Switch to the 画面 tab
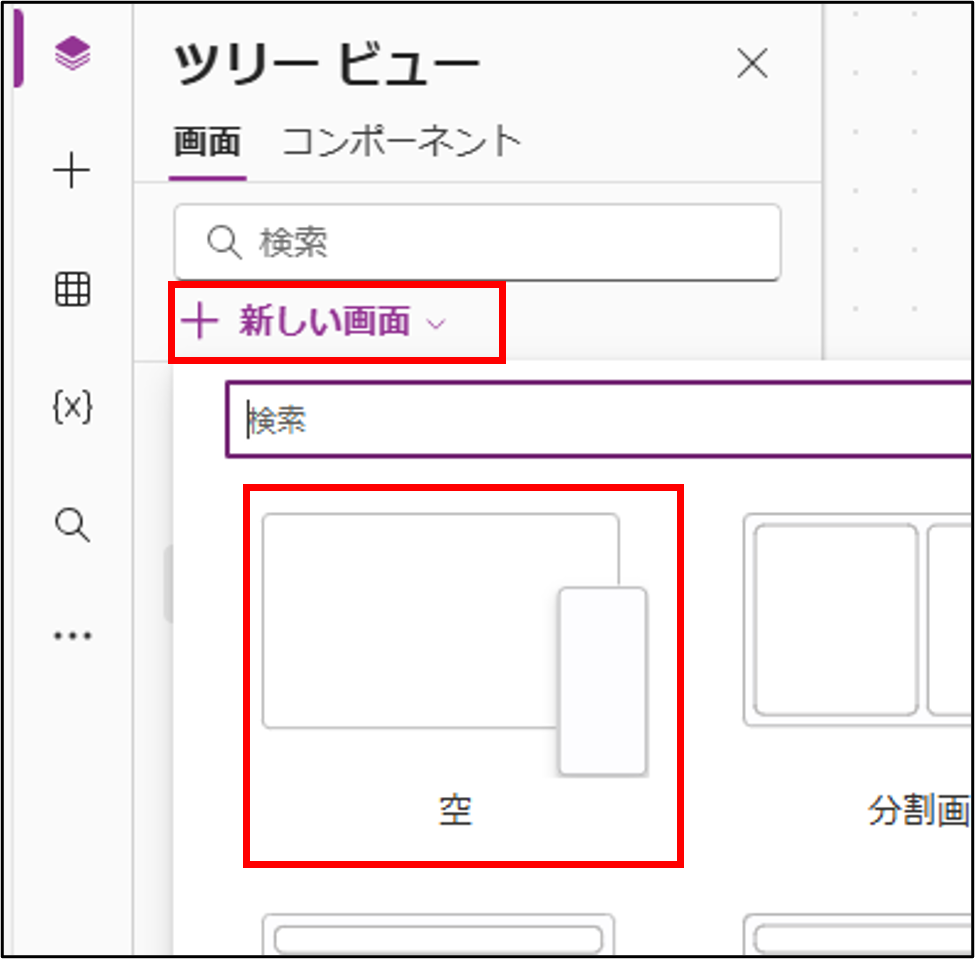The width and height of the screenshot is (975, 959). 207,143
